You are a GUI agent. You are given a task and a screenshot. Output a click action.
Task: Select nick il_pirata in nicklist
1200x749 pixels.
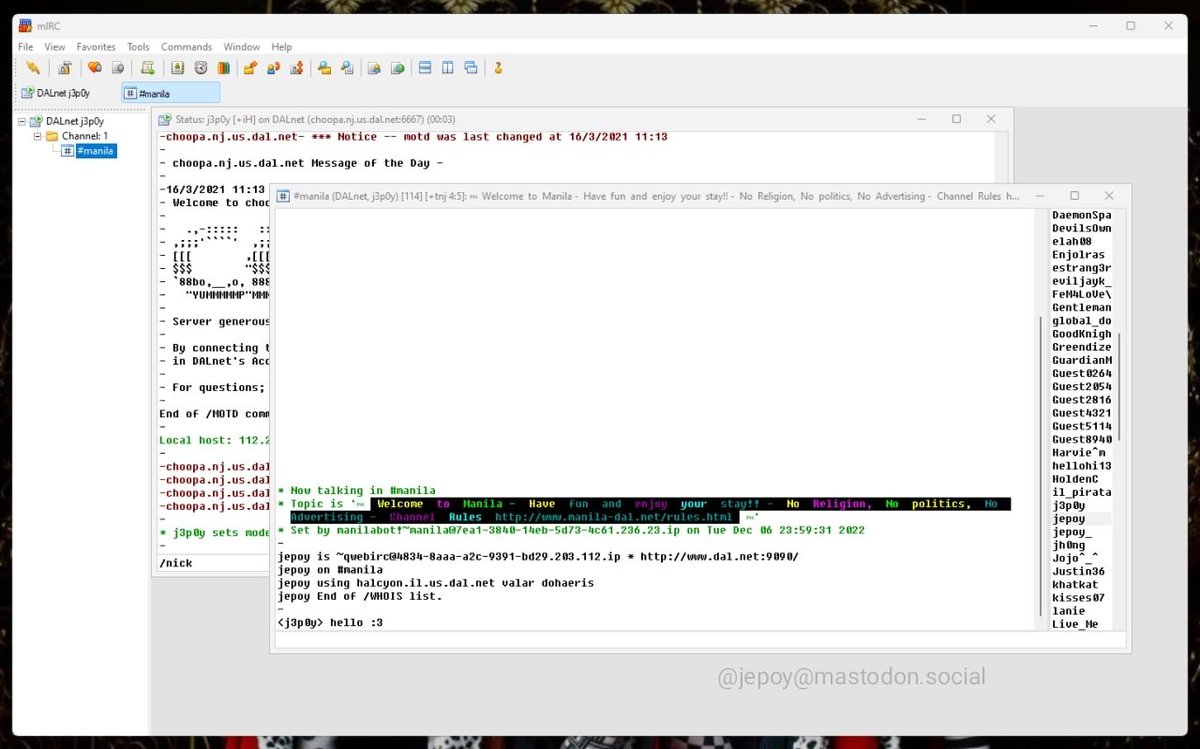1082,492
